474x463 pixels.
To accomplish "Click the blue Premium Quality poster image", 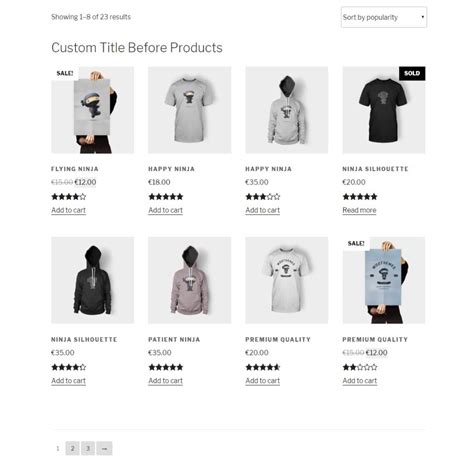I will pyautogui.click(x=384, y=280).
